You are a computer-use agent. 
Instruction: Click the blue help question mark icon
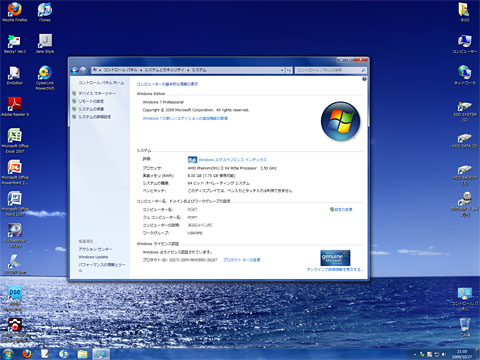coord(364,79)
